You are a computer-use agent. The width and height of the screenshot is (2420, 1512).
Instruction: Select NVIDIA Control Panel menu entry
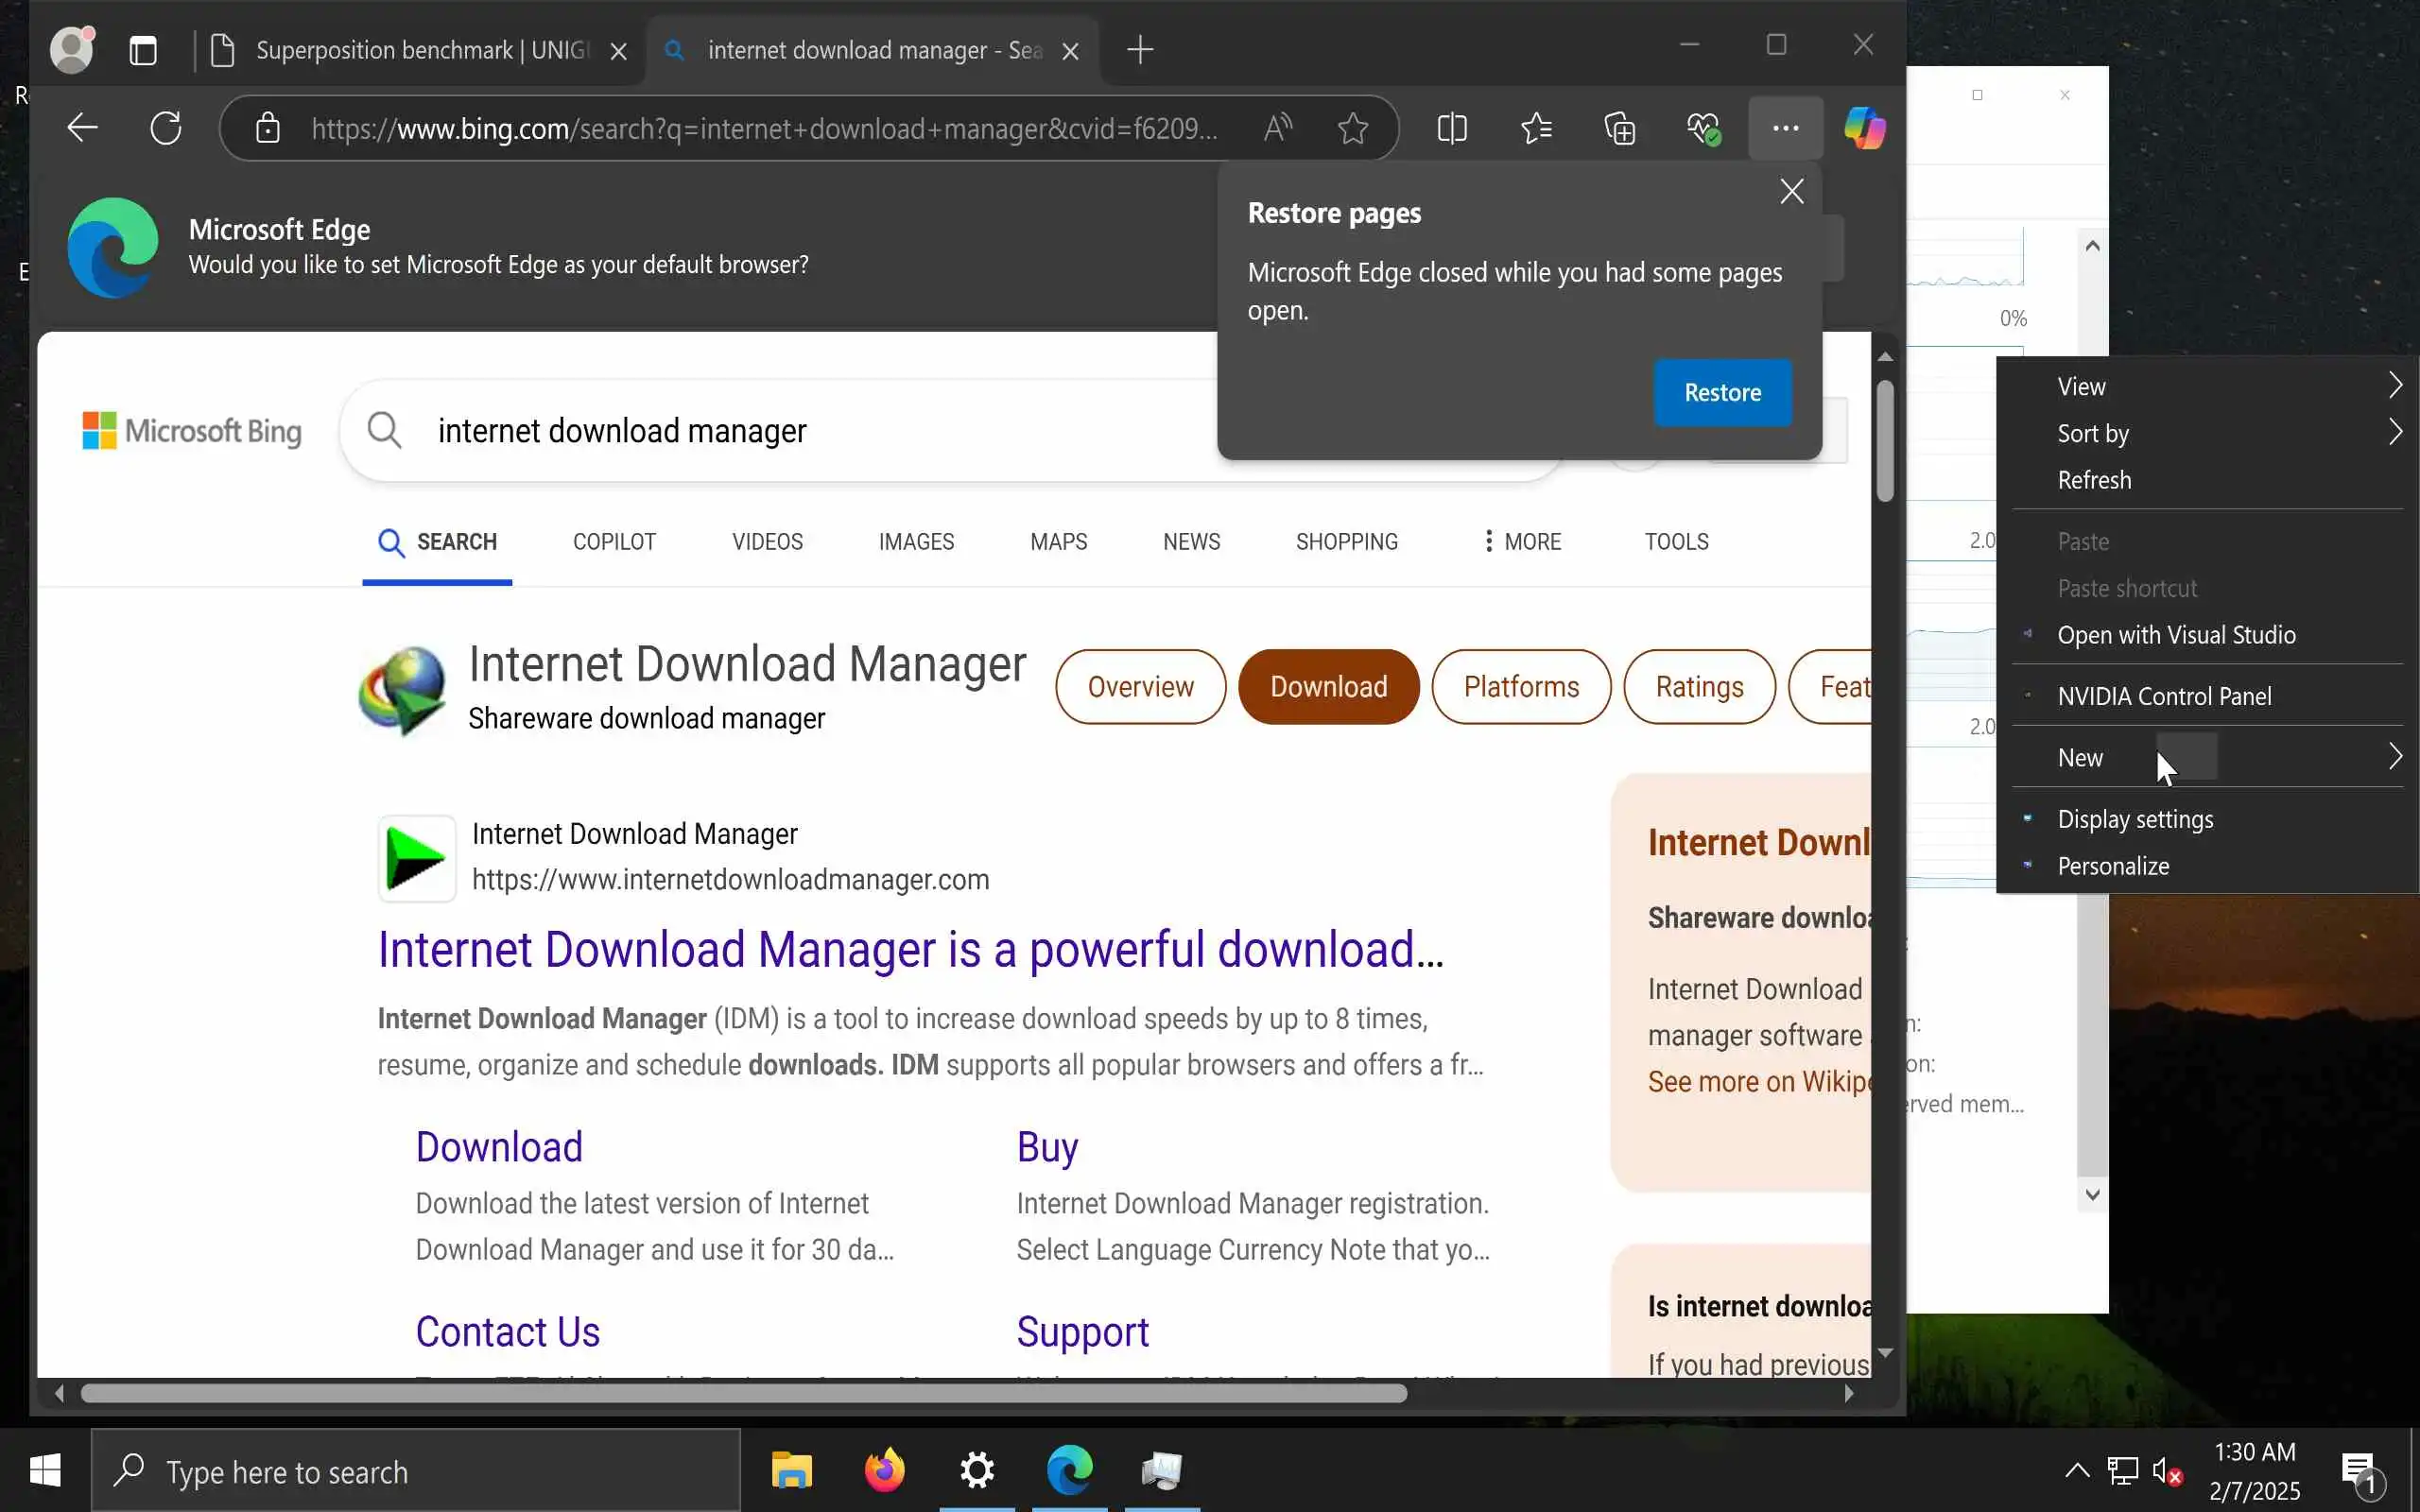pyautogui.click(x=2164, y=696)
